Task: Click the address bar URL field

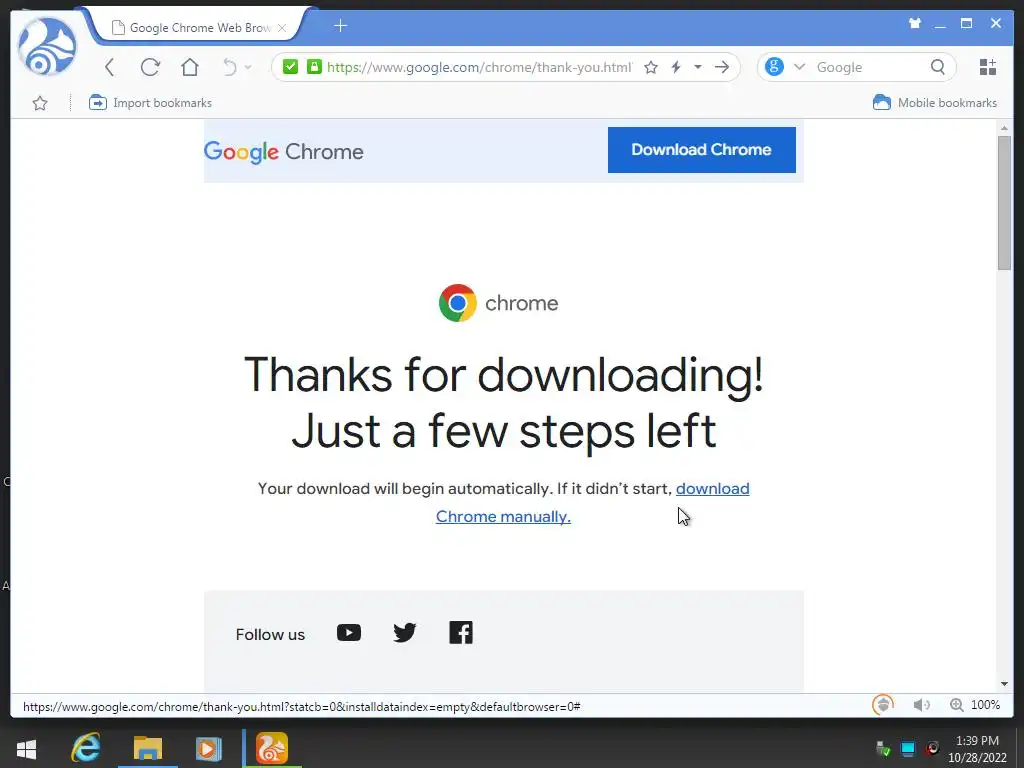Action: point(479,67)
